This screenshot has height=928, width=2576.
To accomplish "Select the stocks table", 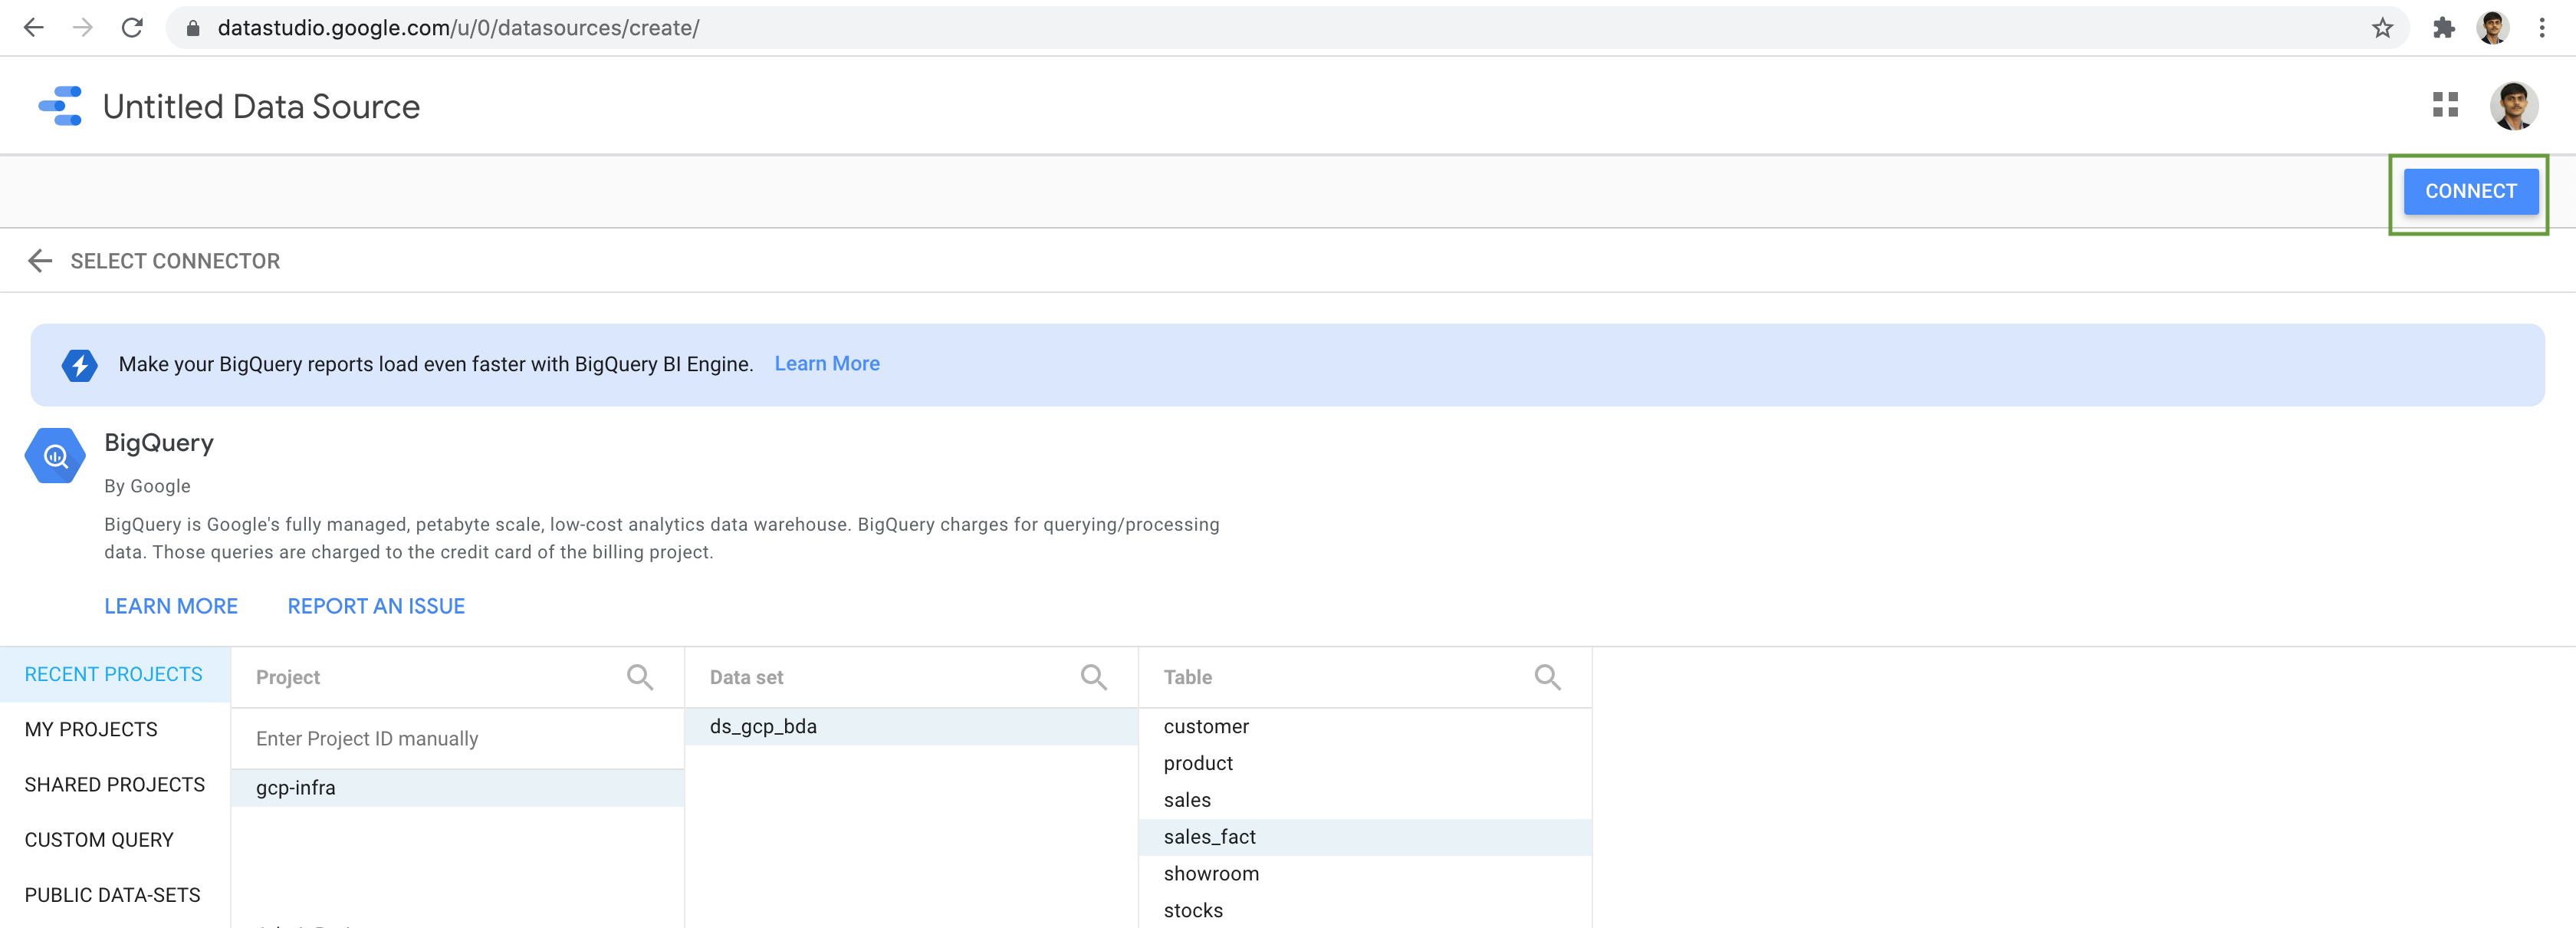I will [x=1365, y=912].
